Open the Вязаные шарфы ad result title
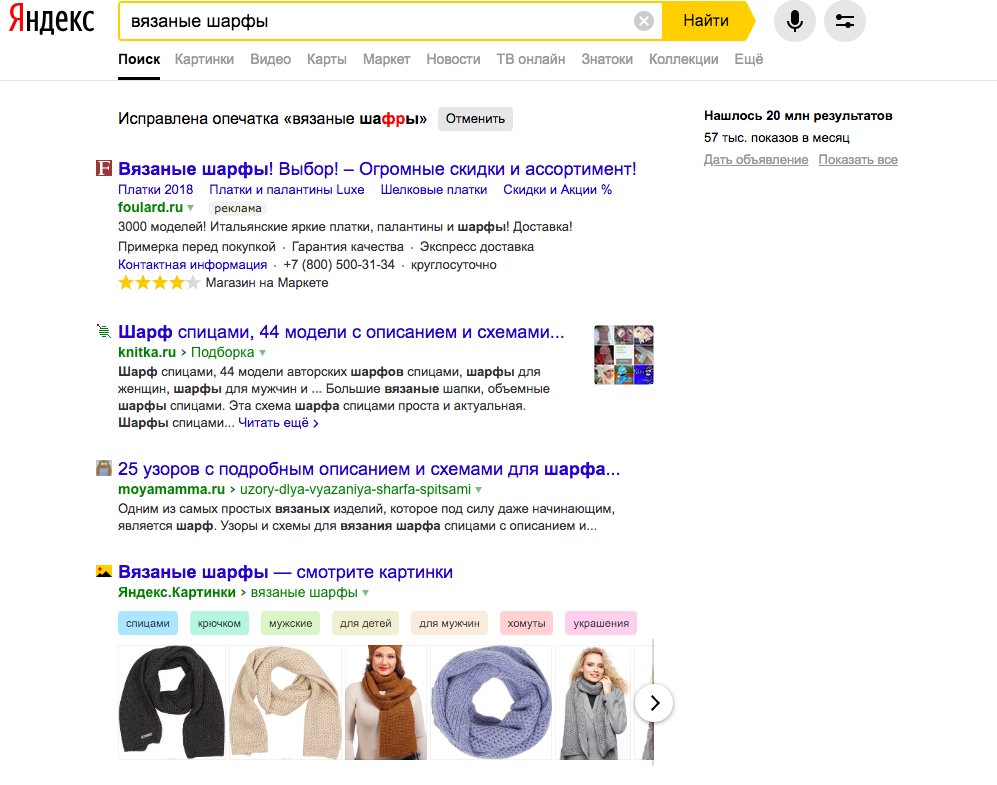Screen dimensions: 997x785 (377, 169)
